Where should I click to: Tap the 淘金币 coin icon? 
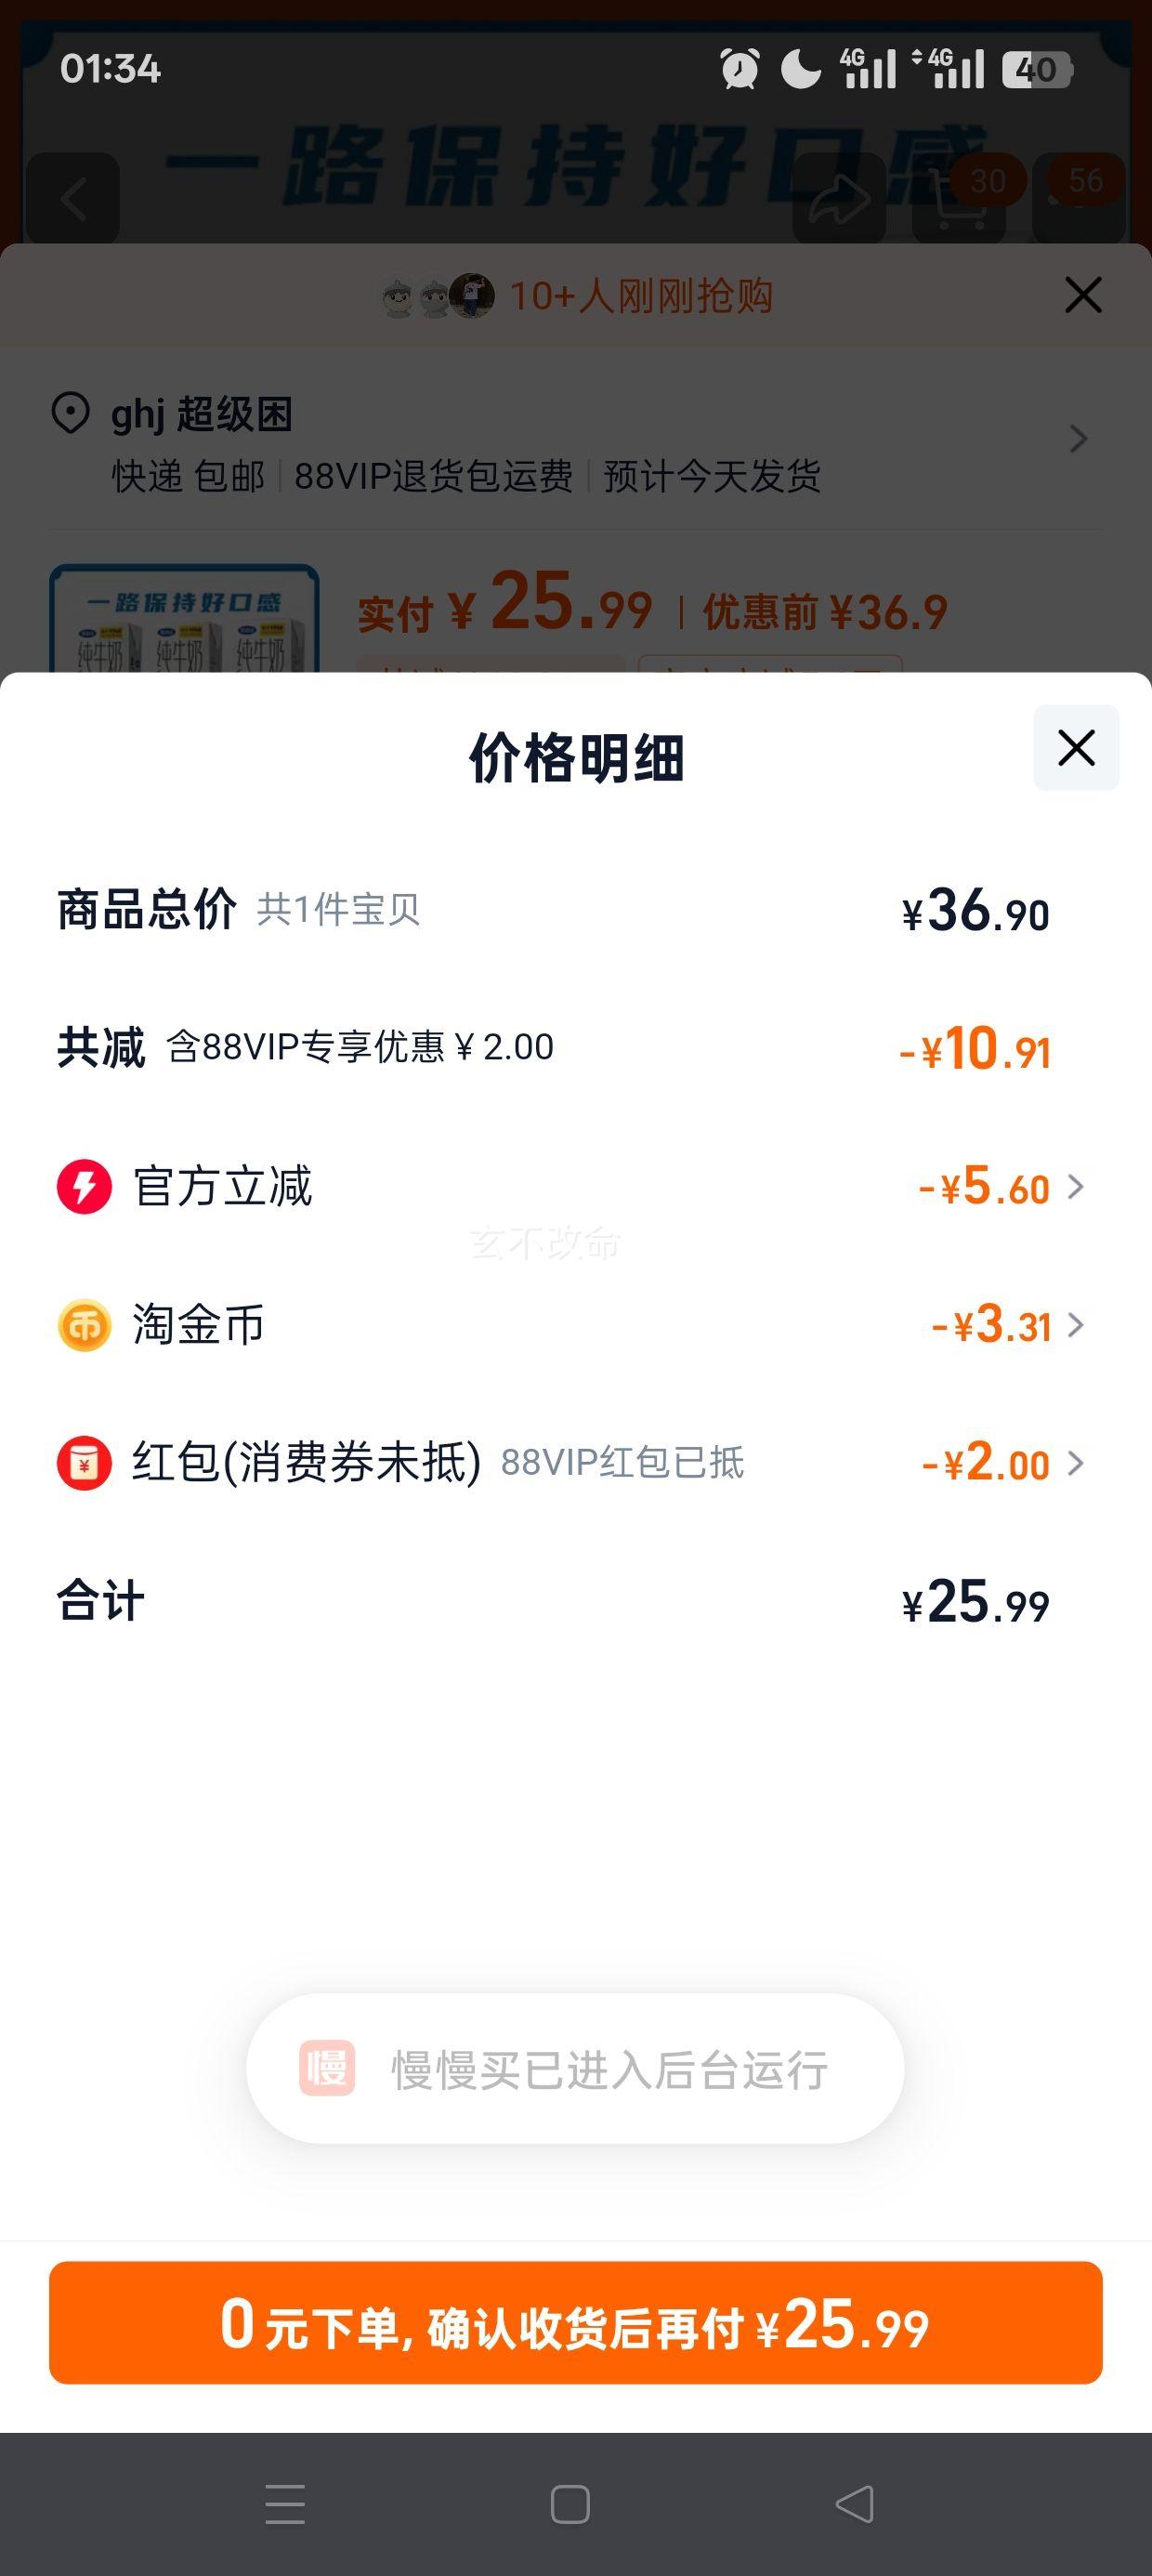click(x=84, y=1325)
